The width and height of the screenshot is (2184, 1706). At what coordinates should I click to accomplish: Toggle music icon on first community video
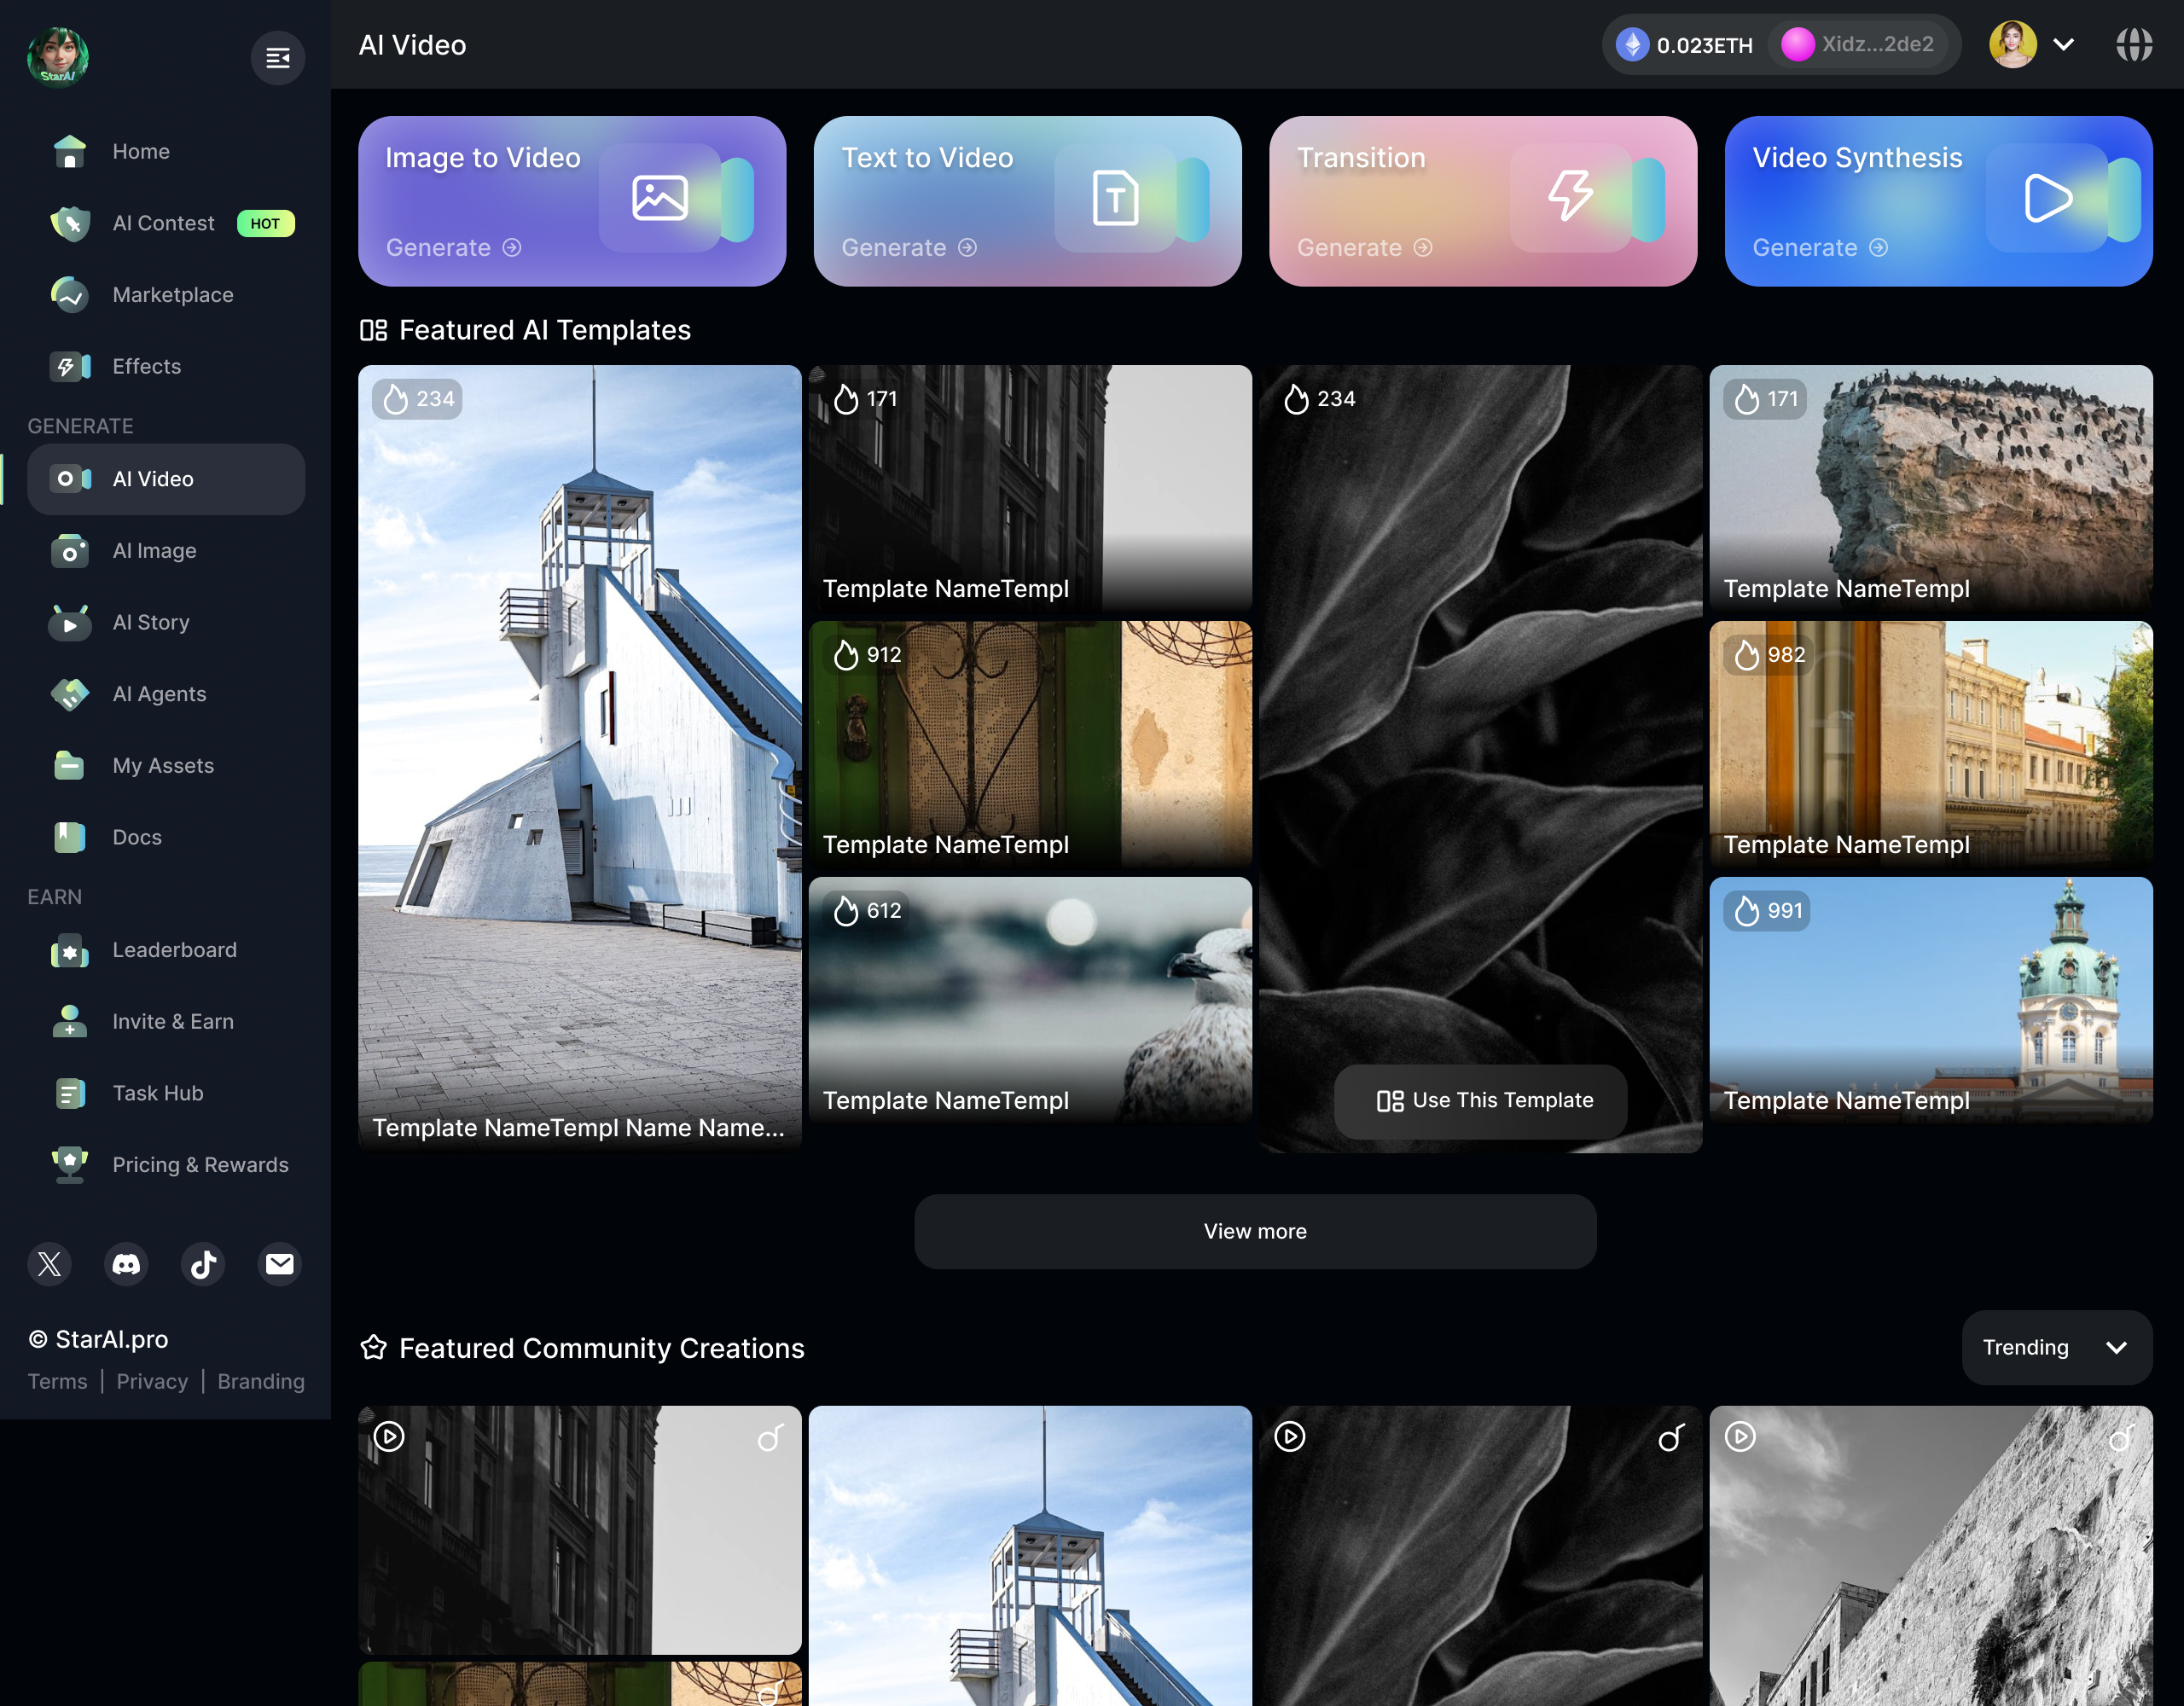coord(769,1438)
